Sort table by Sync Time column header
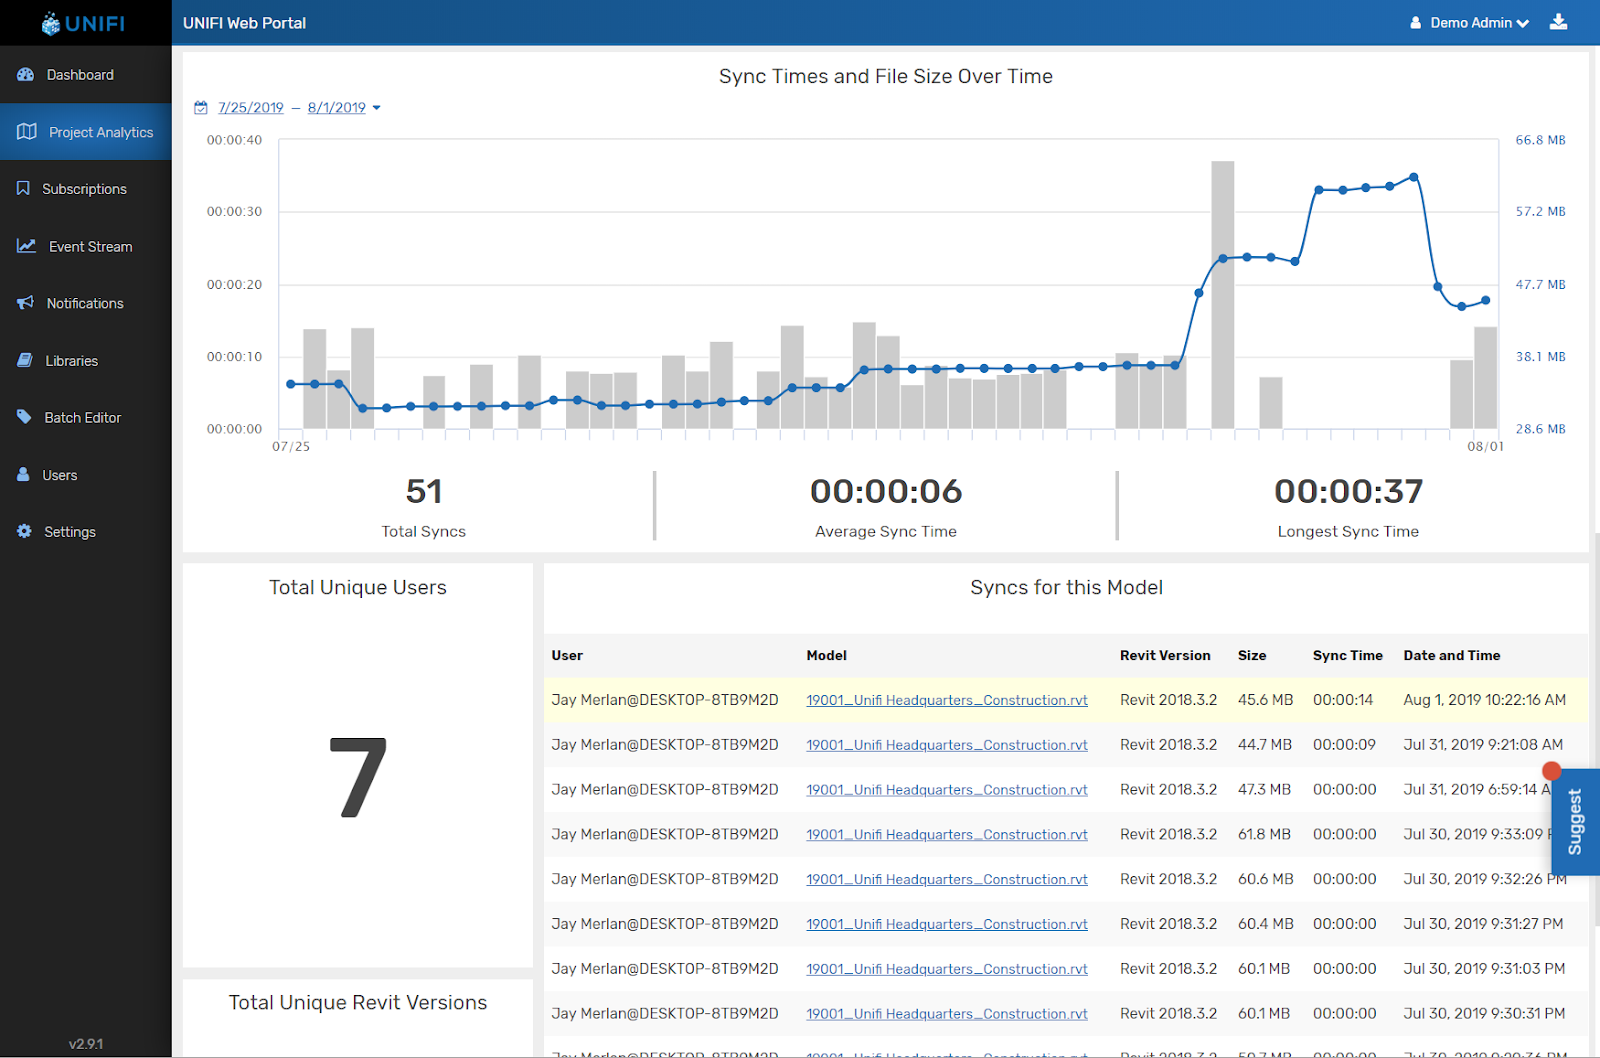 click(x=1347, y=655)
